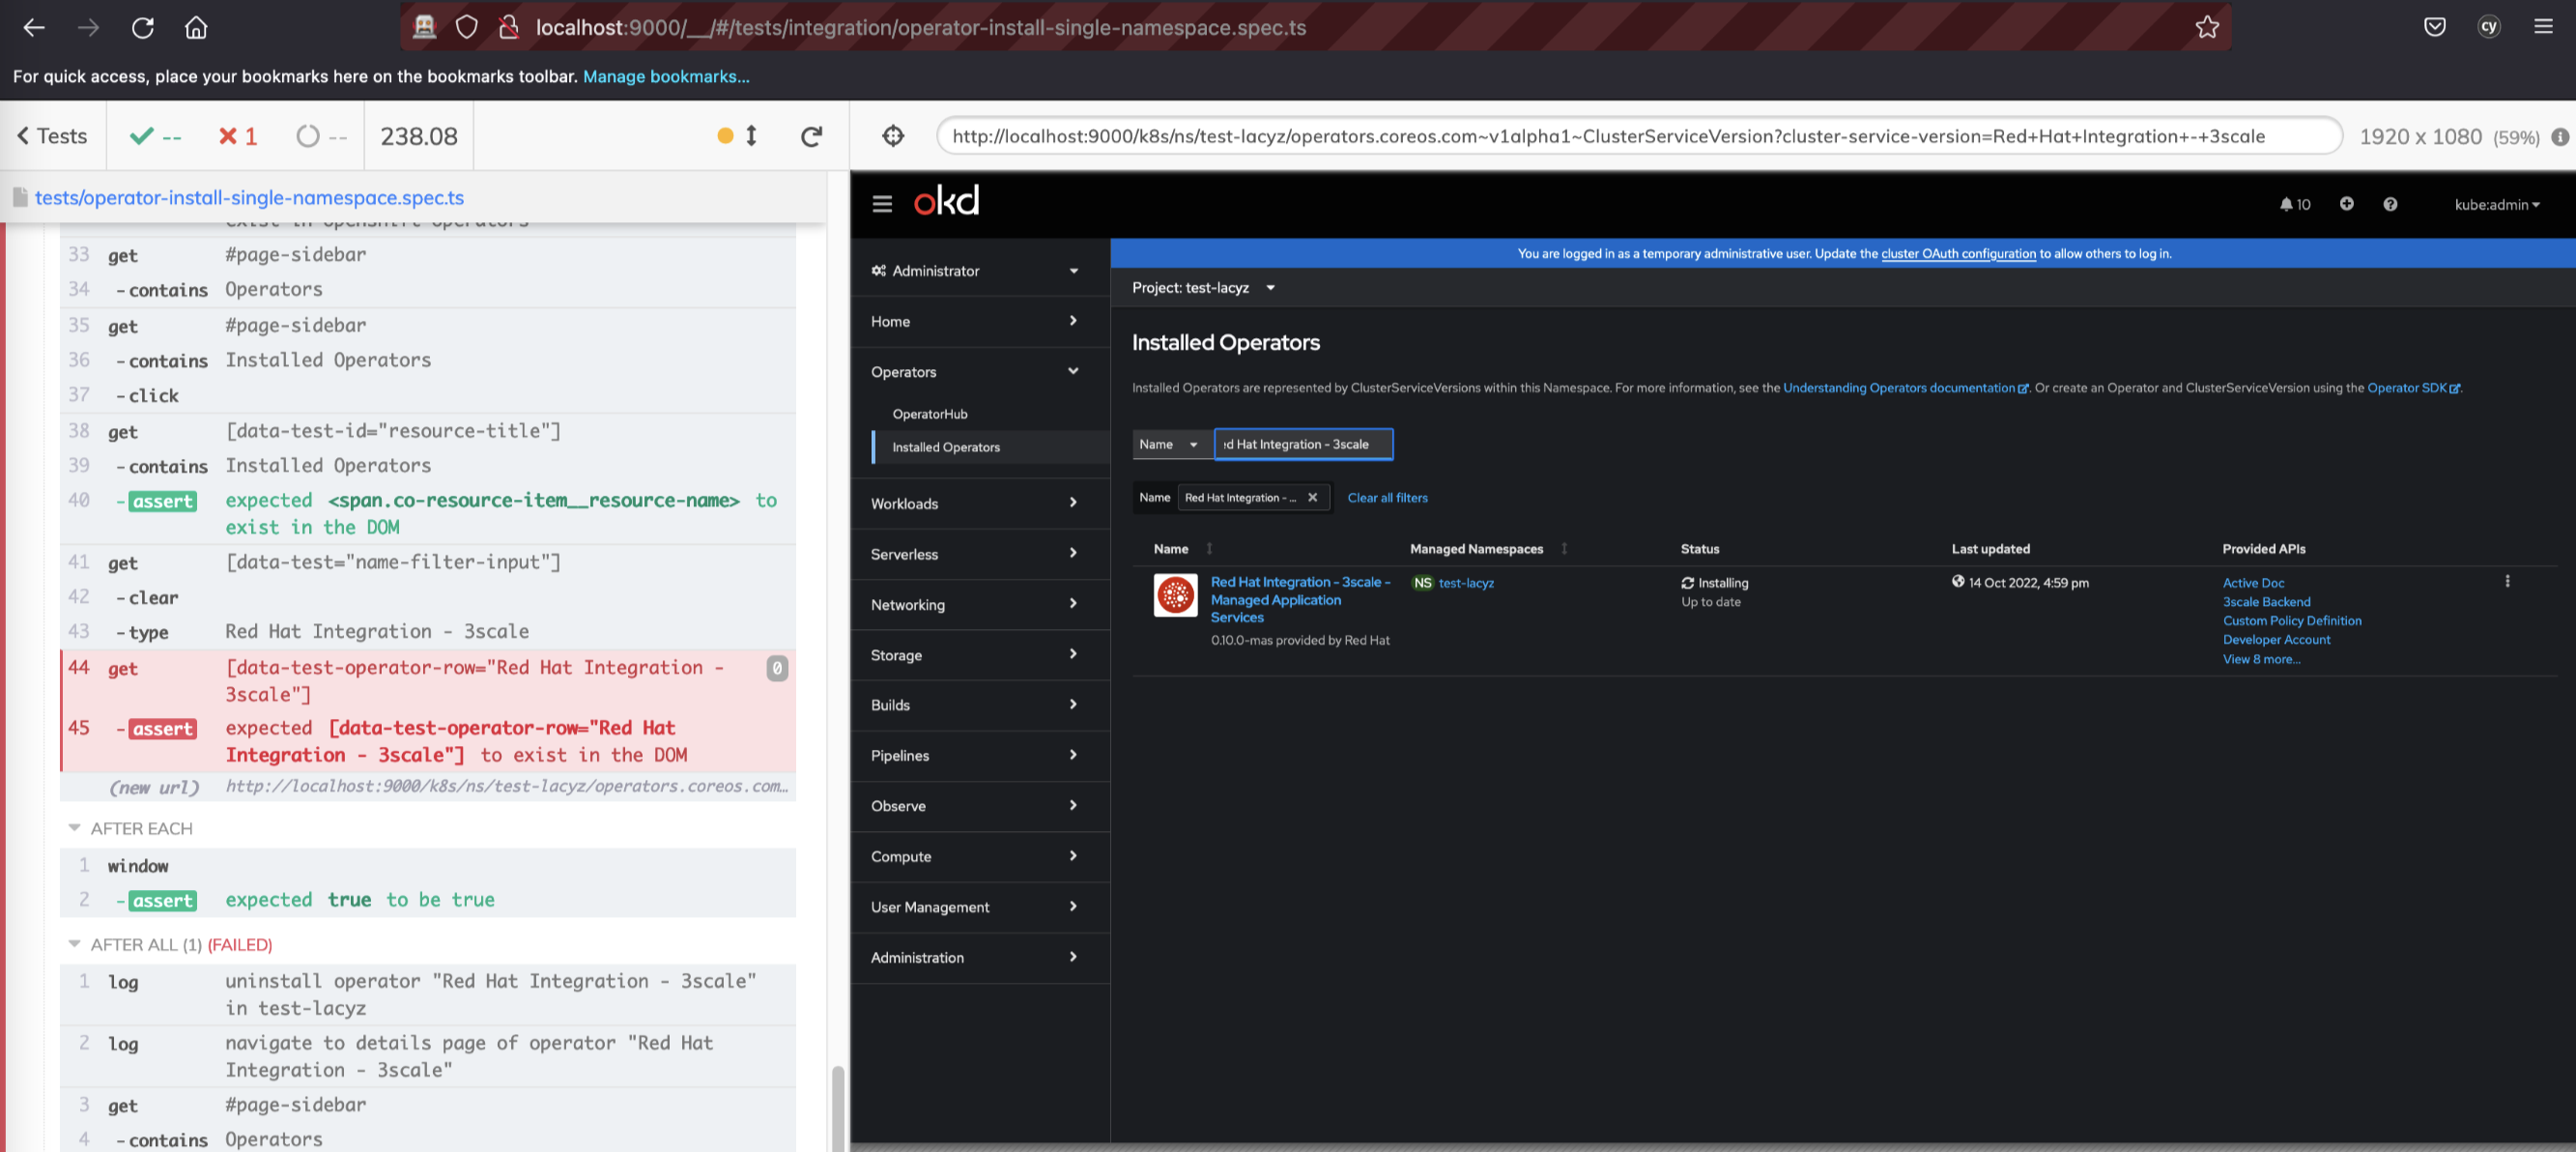The image size is (2576, 1152).
Task: Open the Name filter type dropdown
Action: [x=1171, y=444]
